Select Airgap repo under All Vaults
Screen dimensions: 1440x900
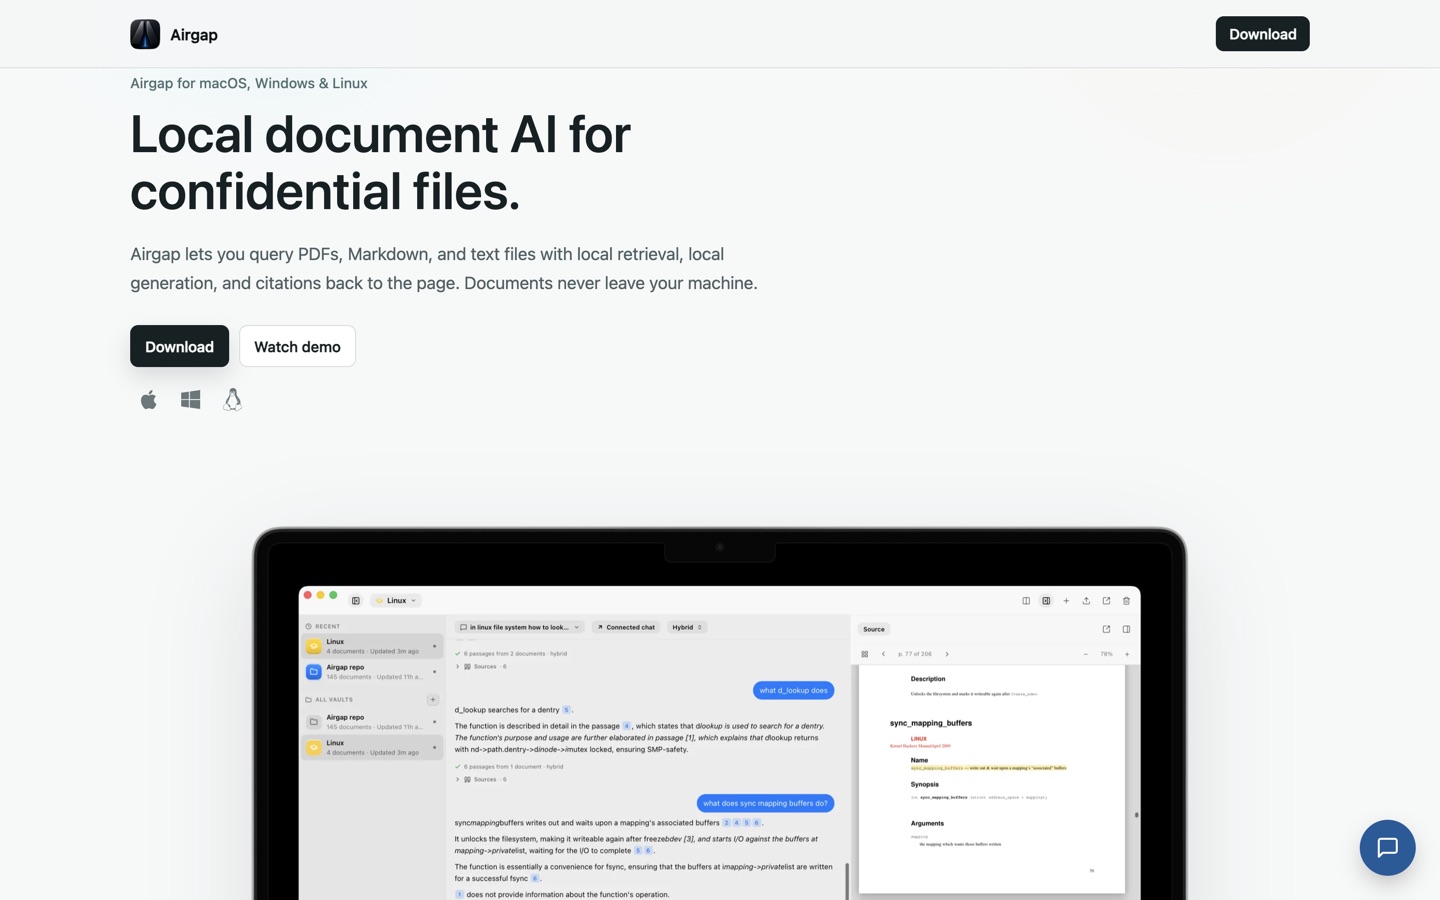coord(372,722)
